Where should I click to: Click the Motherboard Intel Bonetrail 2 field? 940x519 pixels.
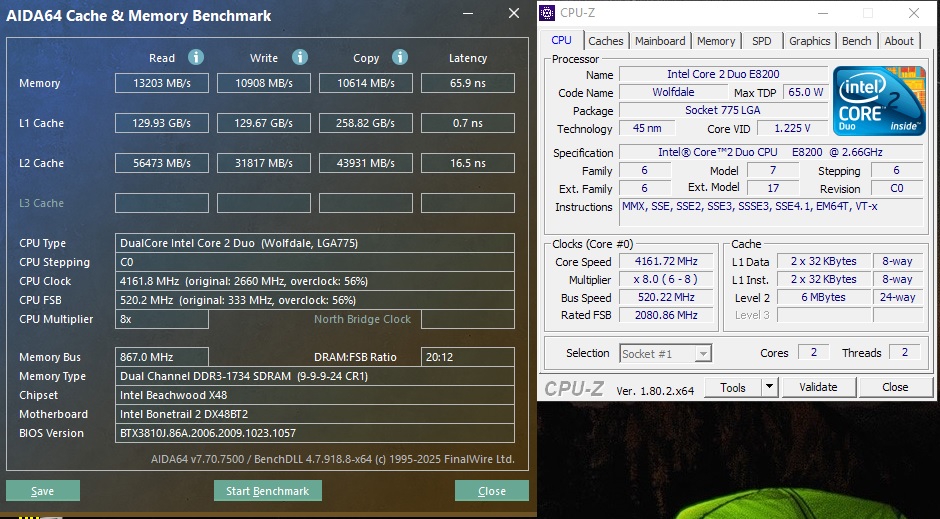[315, 414]
